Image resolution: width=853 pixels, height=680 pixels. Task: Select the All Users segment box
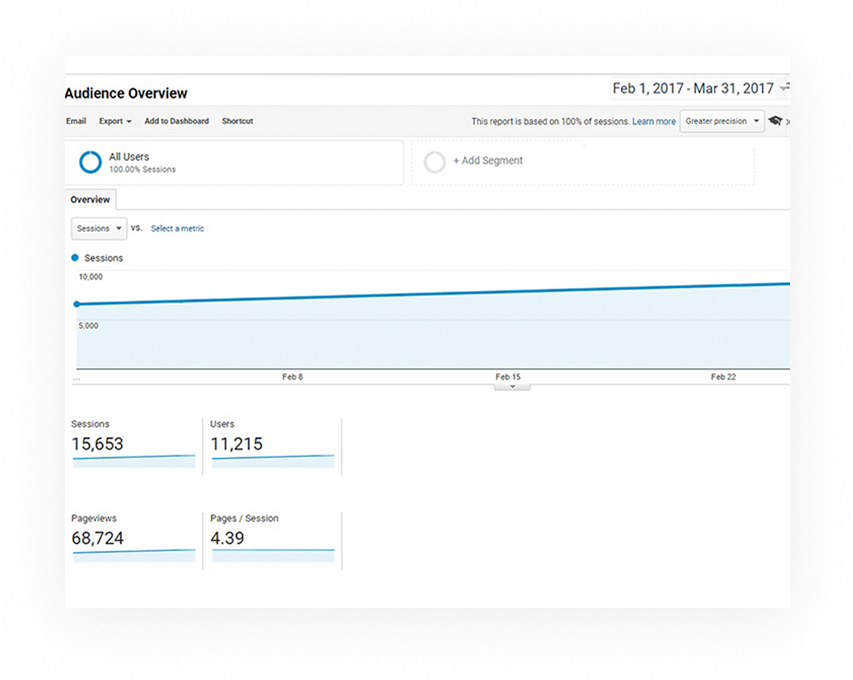[x=234, y=163]
